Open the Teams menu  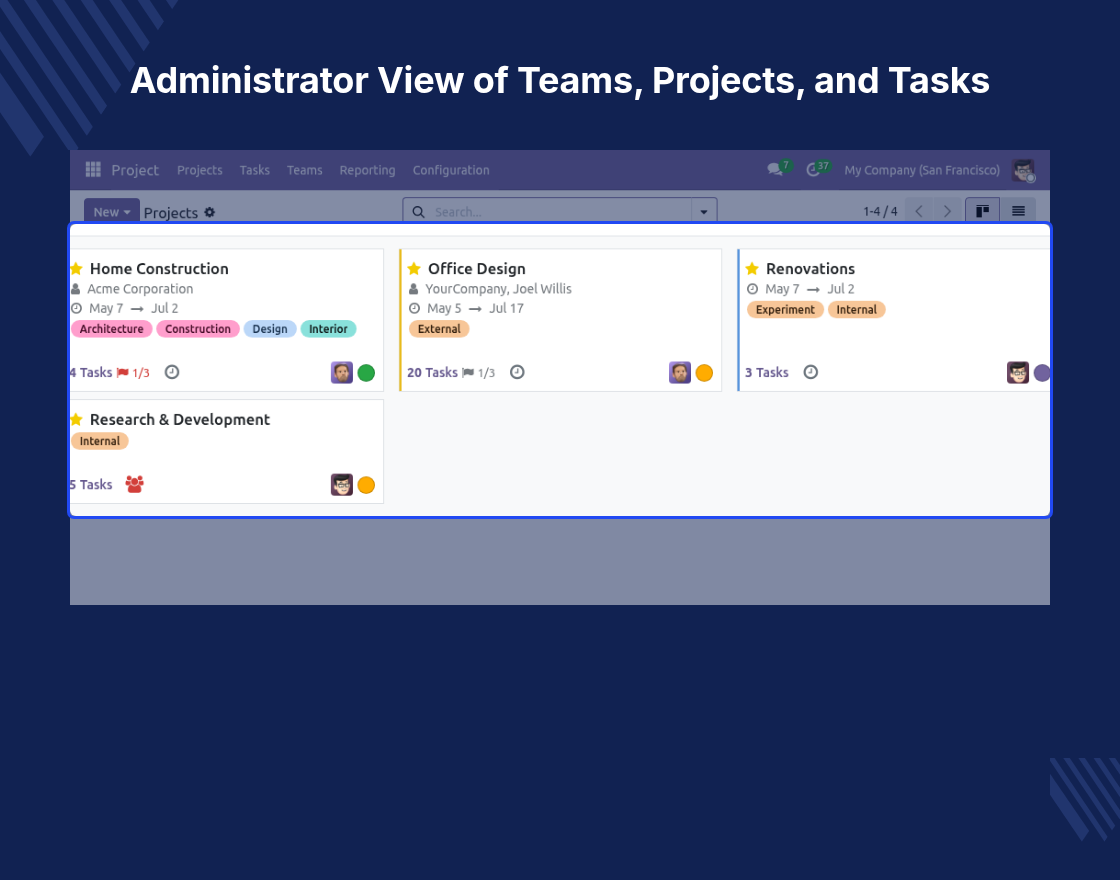(304, 170)
